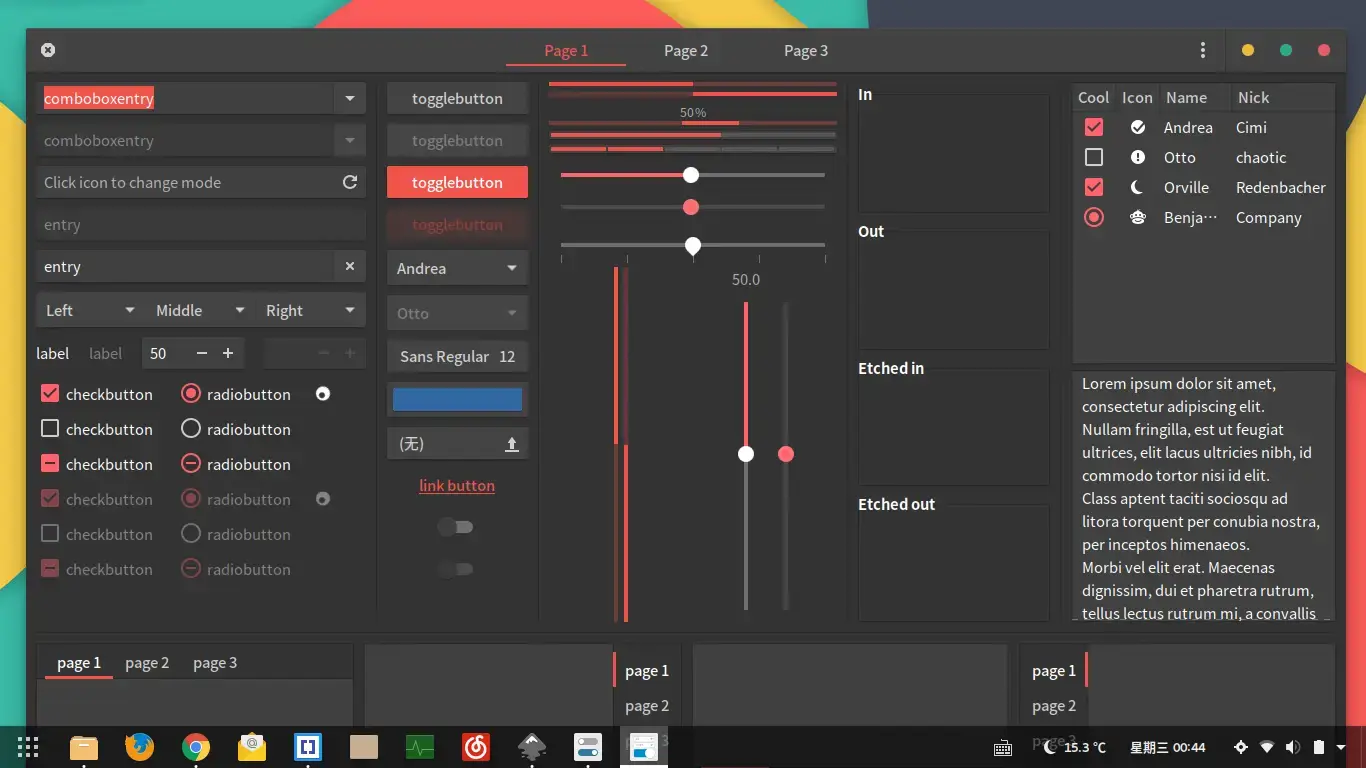Enable the Cool checkbox in Otto's row
Image resolution: width=1366 pixels, height=768 pixels.
coord(1093,157)
